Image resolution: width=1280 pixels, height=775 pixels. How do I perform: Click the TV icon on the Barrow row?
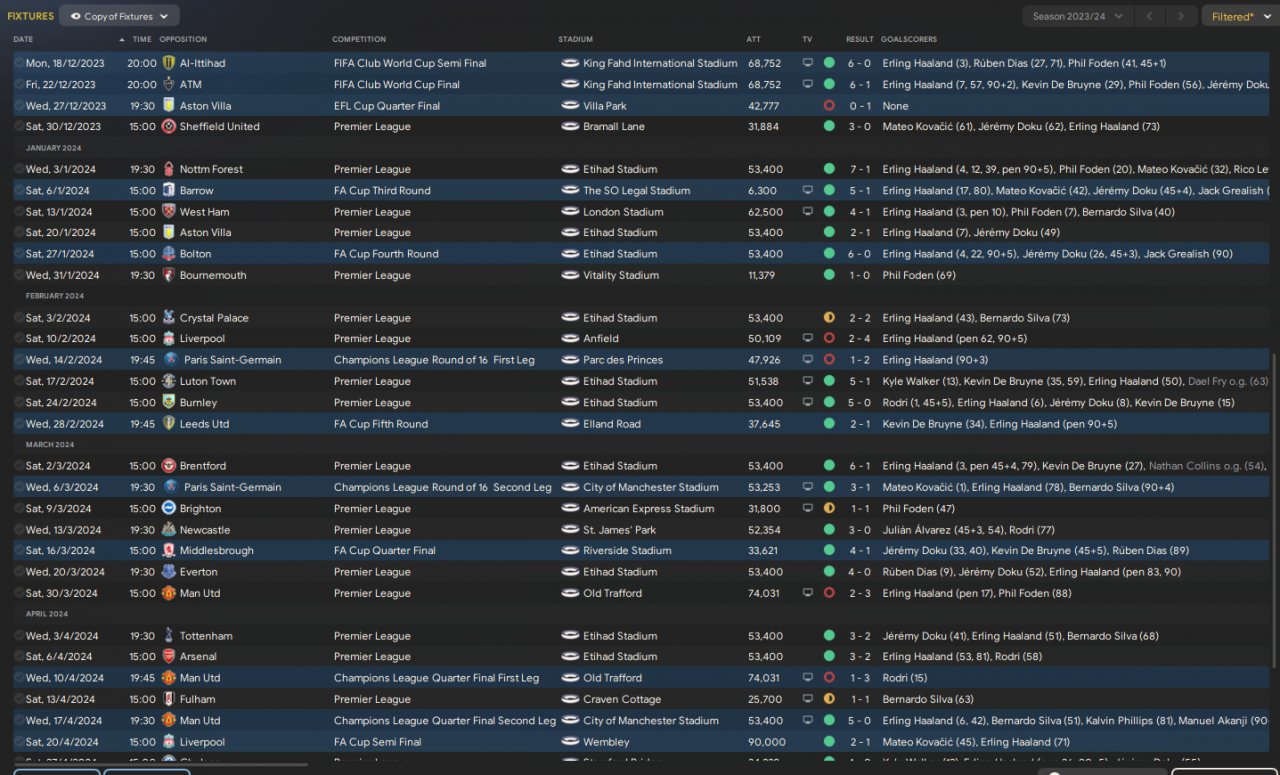pos(808,191)
